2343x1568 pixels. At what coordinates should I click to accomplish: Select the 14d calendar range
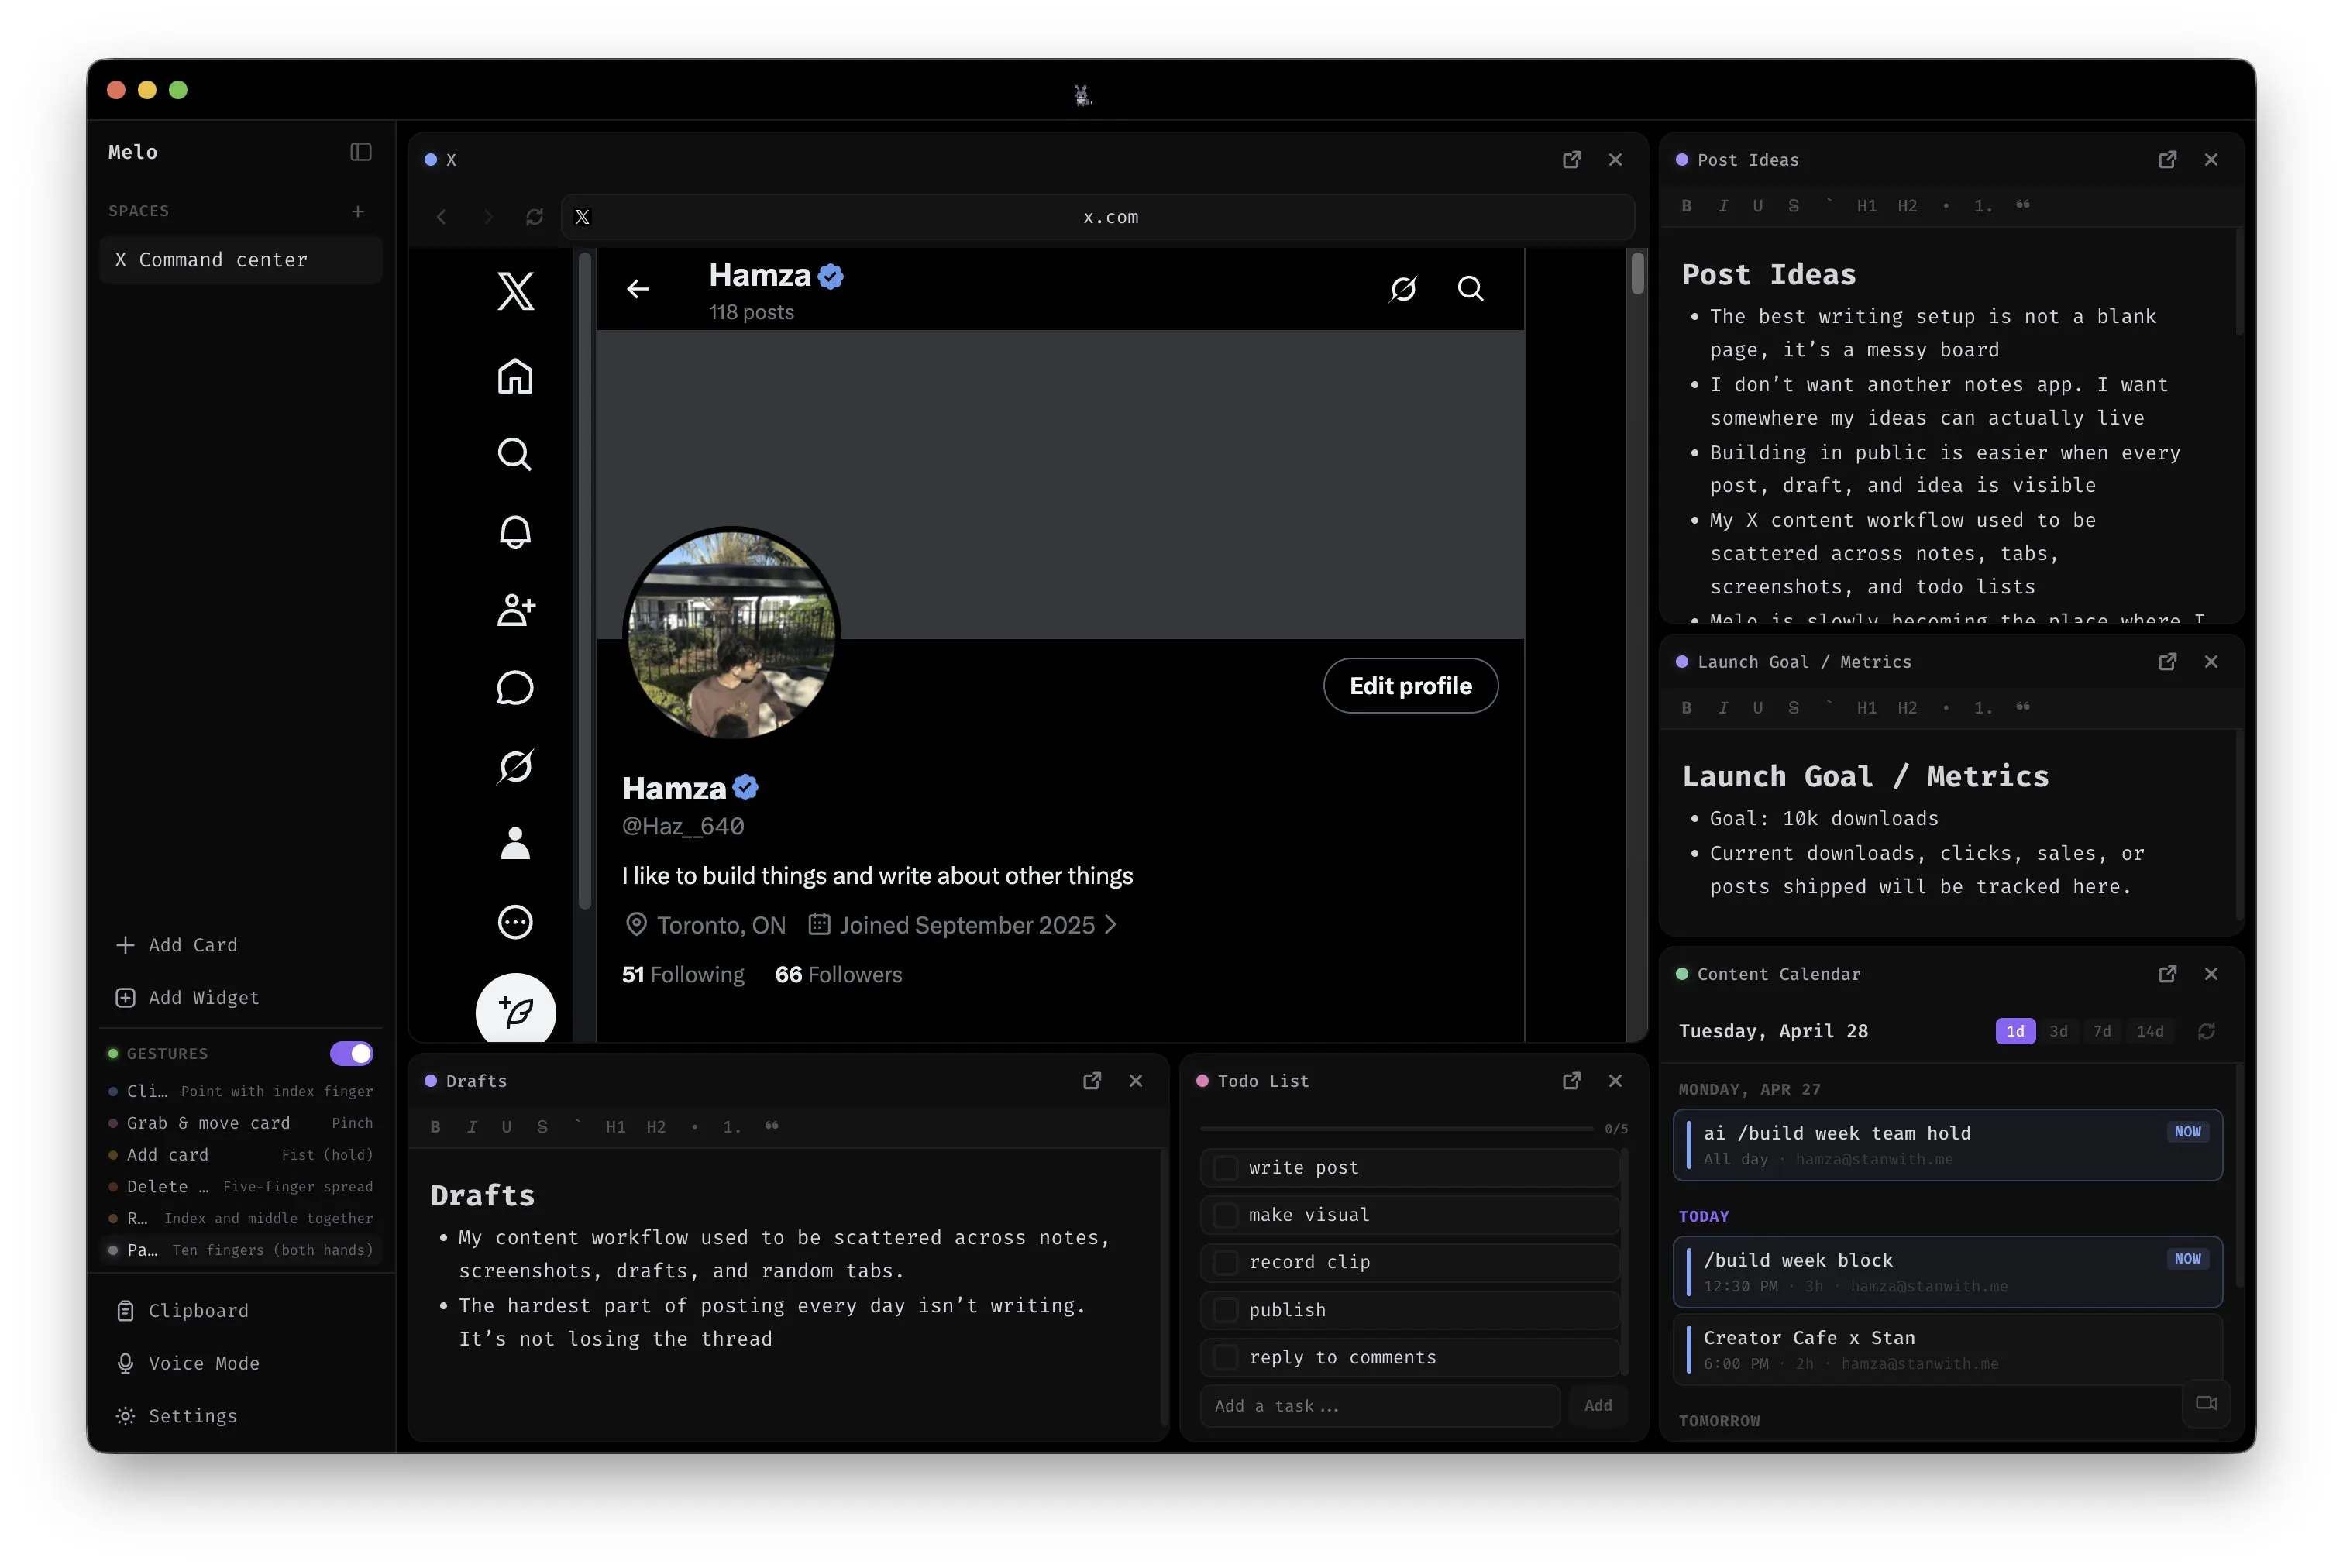2150,1031
